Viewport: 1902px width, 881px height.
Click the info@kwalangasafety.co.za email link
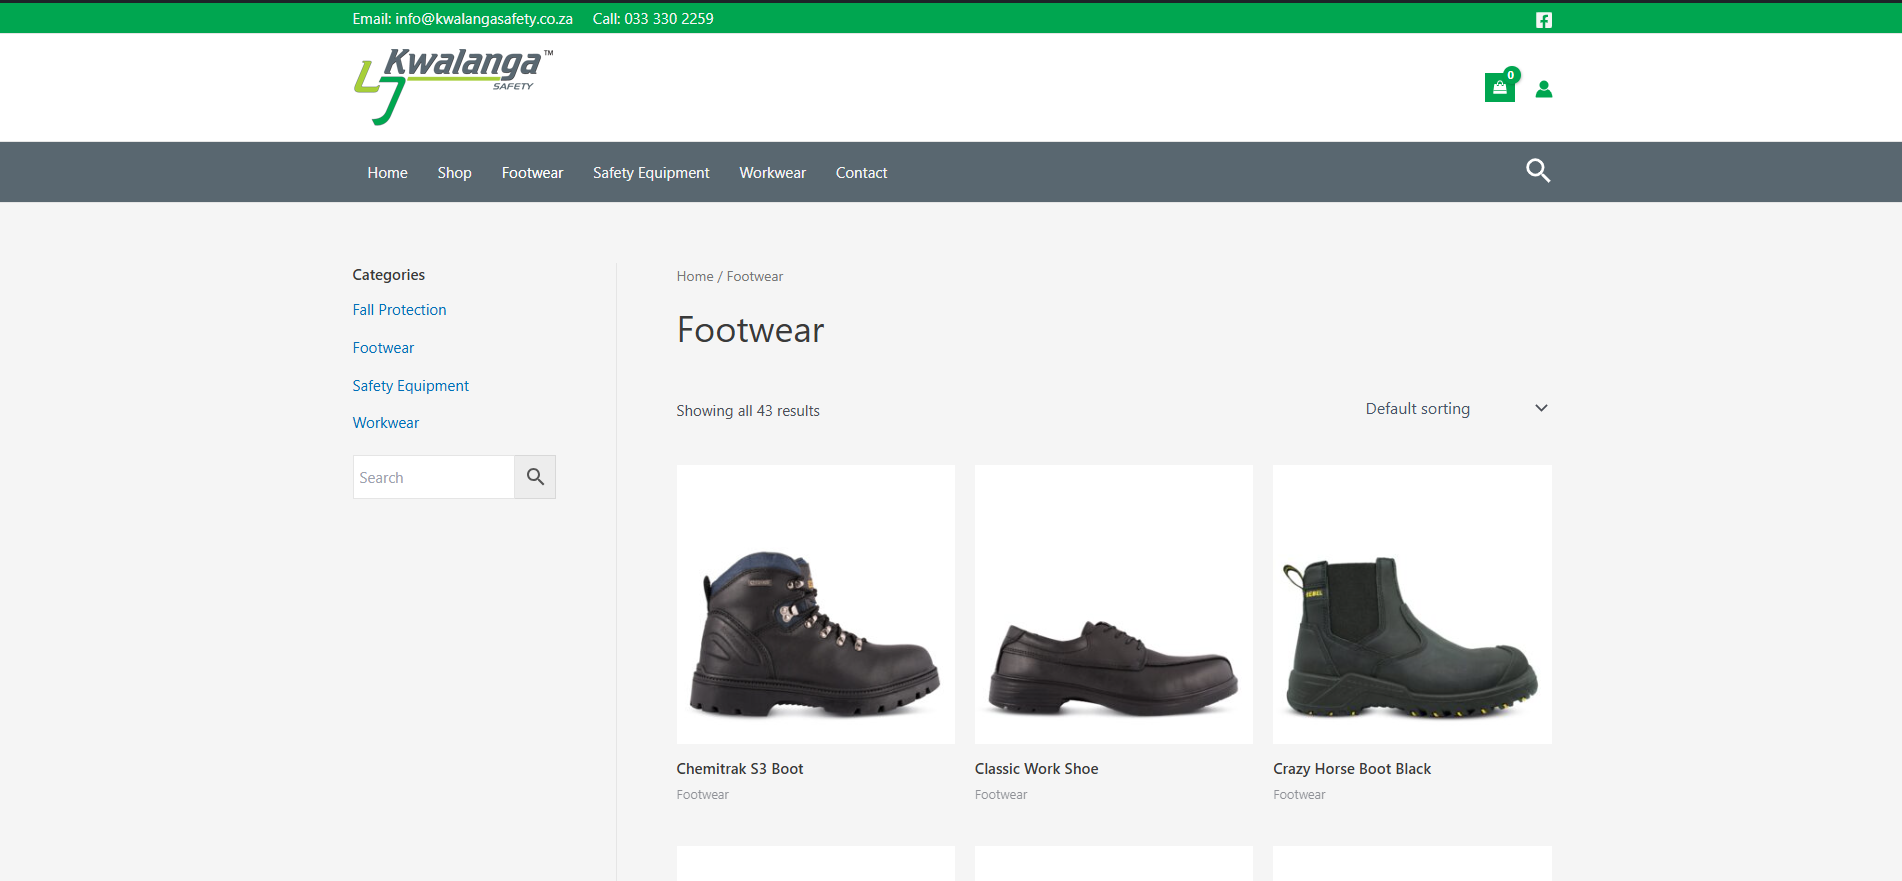[x=484, y=19]
